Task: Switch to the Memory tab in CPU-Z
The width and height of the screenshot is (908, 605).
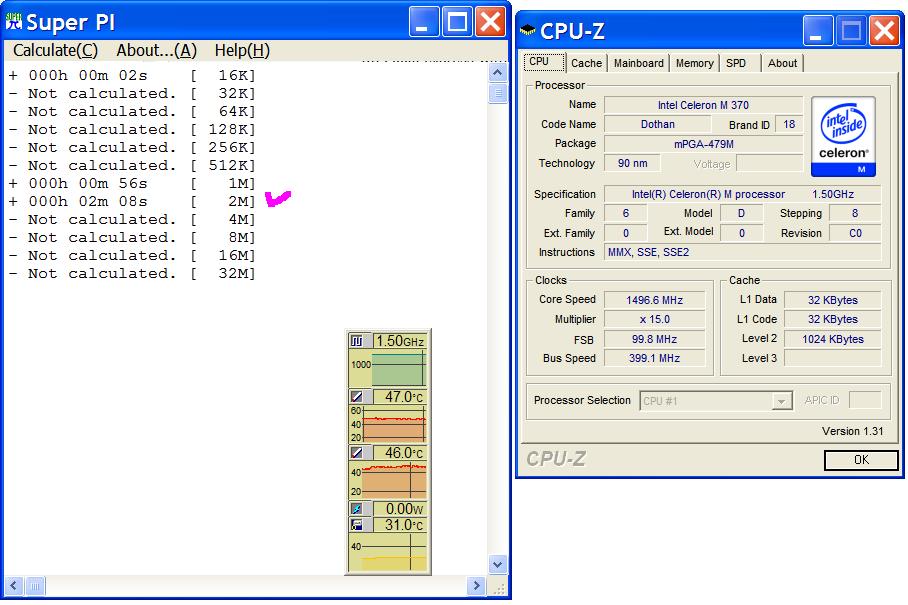Action: coord(694,63)
